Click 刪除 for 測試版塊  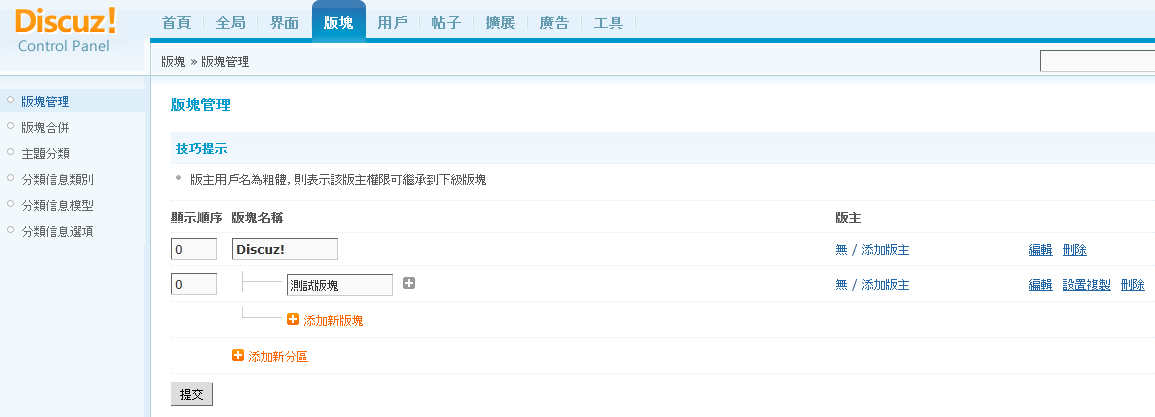pos(1133,284)
